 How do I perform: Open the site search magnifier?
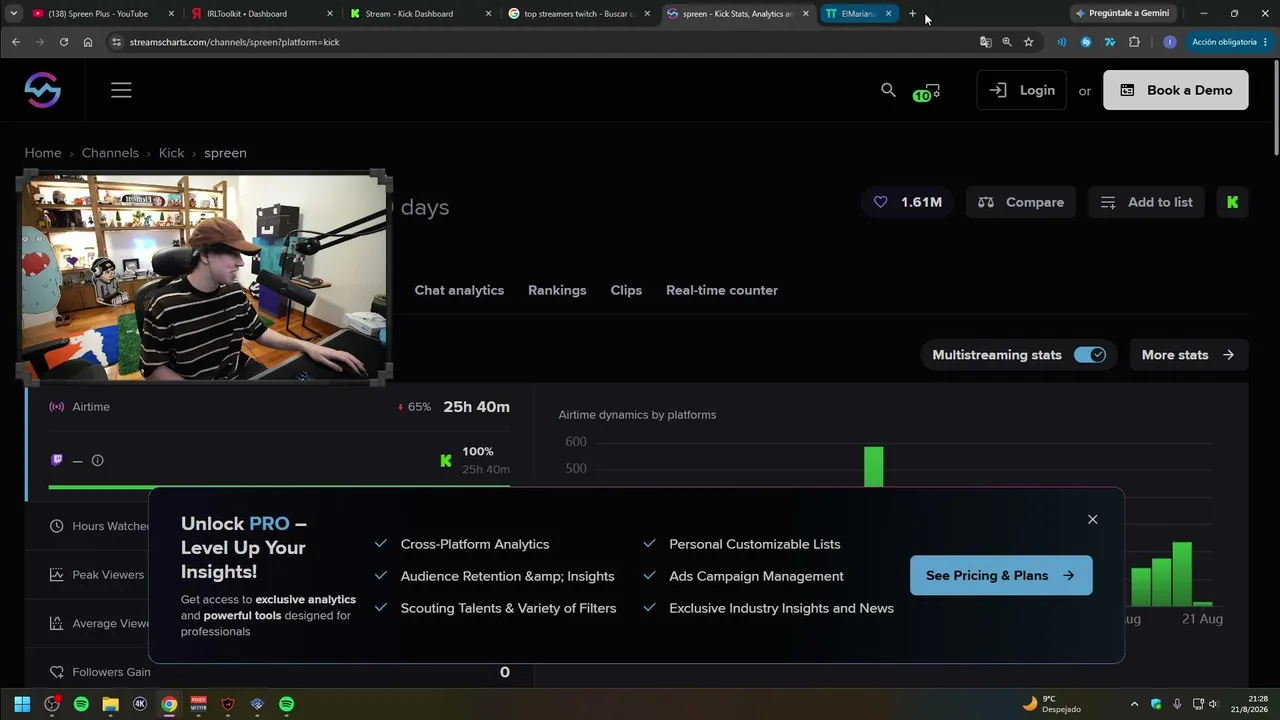point(888,90)
